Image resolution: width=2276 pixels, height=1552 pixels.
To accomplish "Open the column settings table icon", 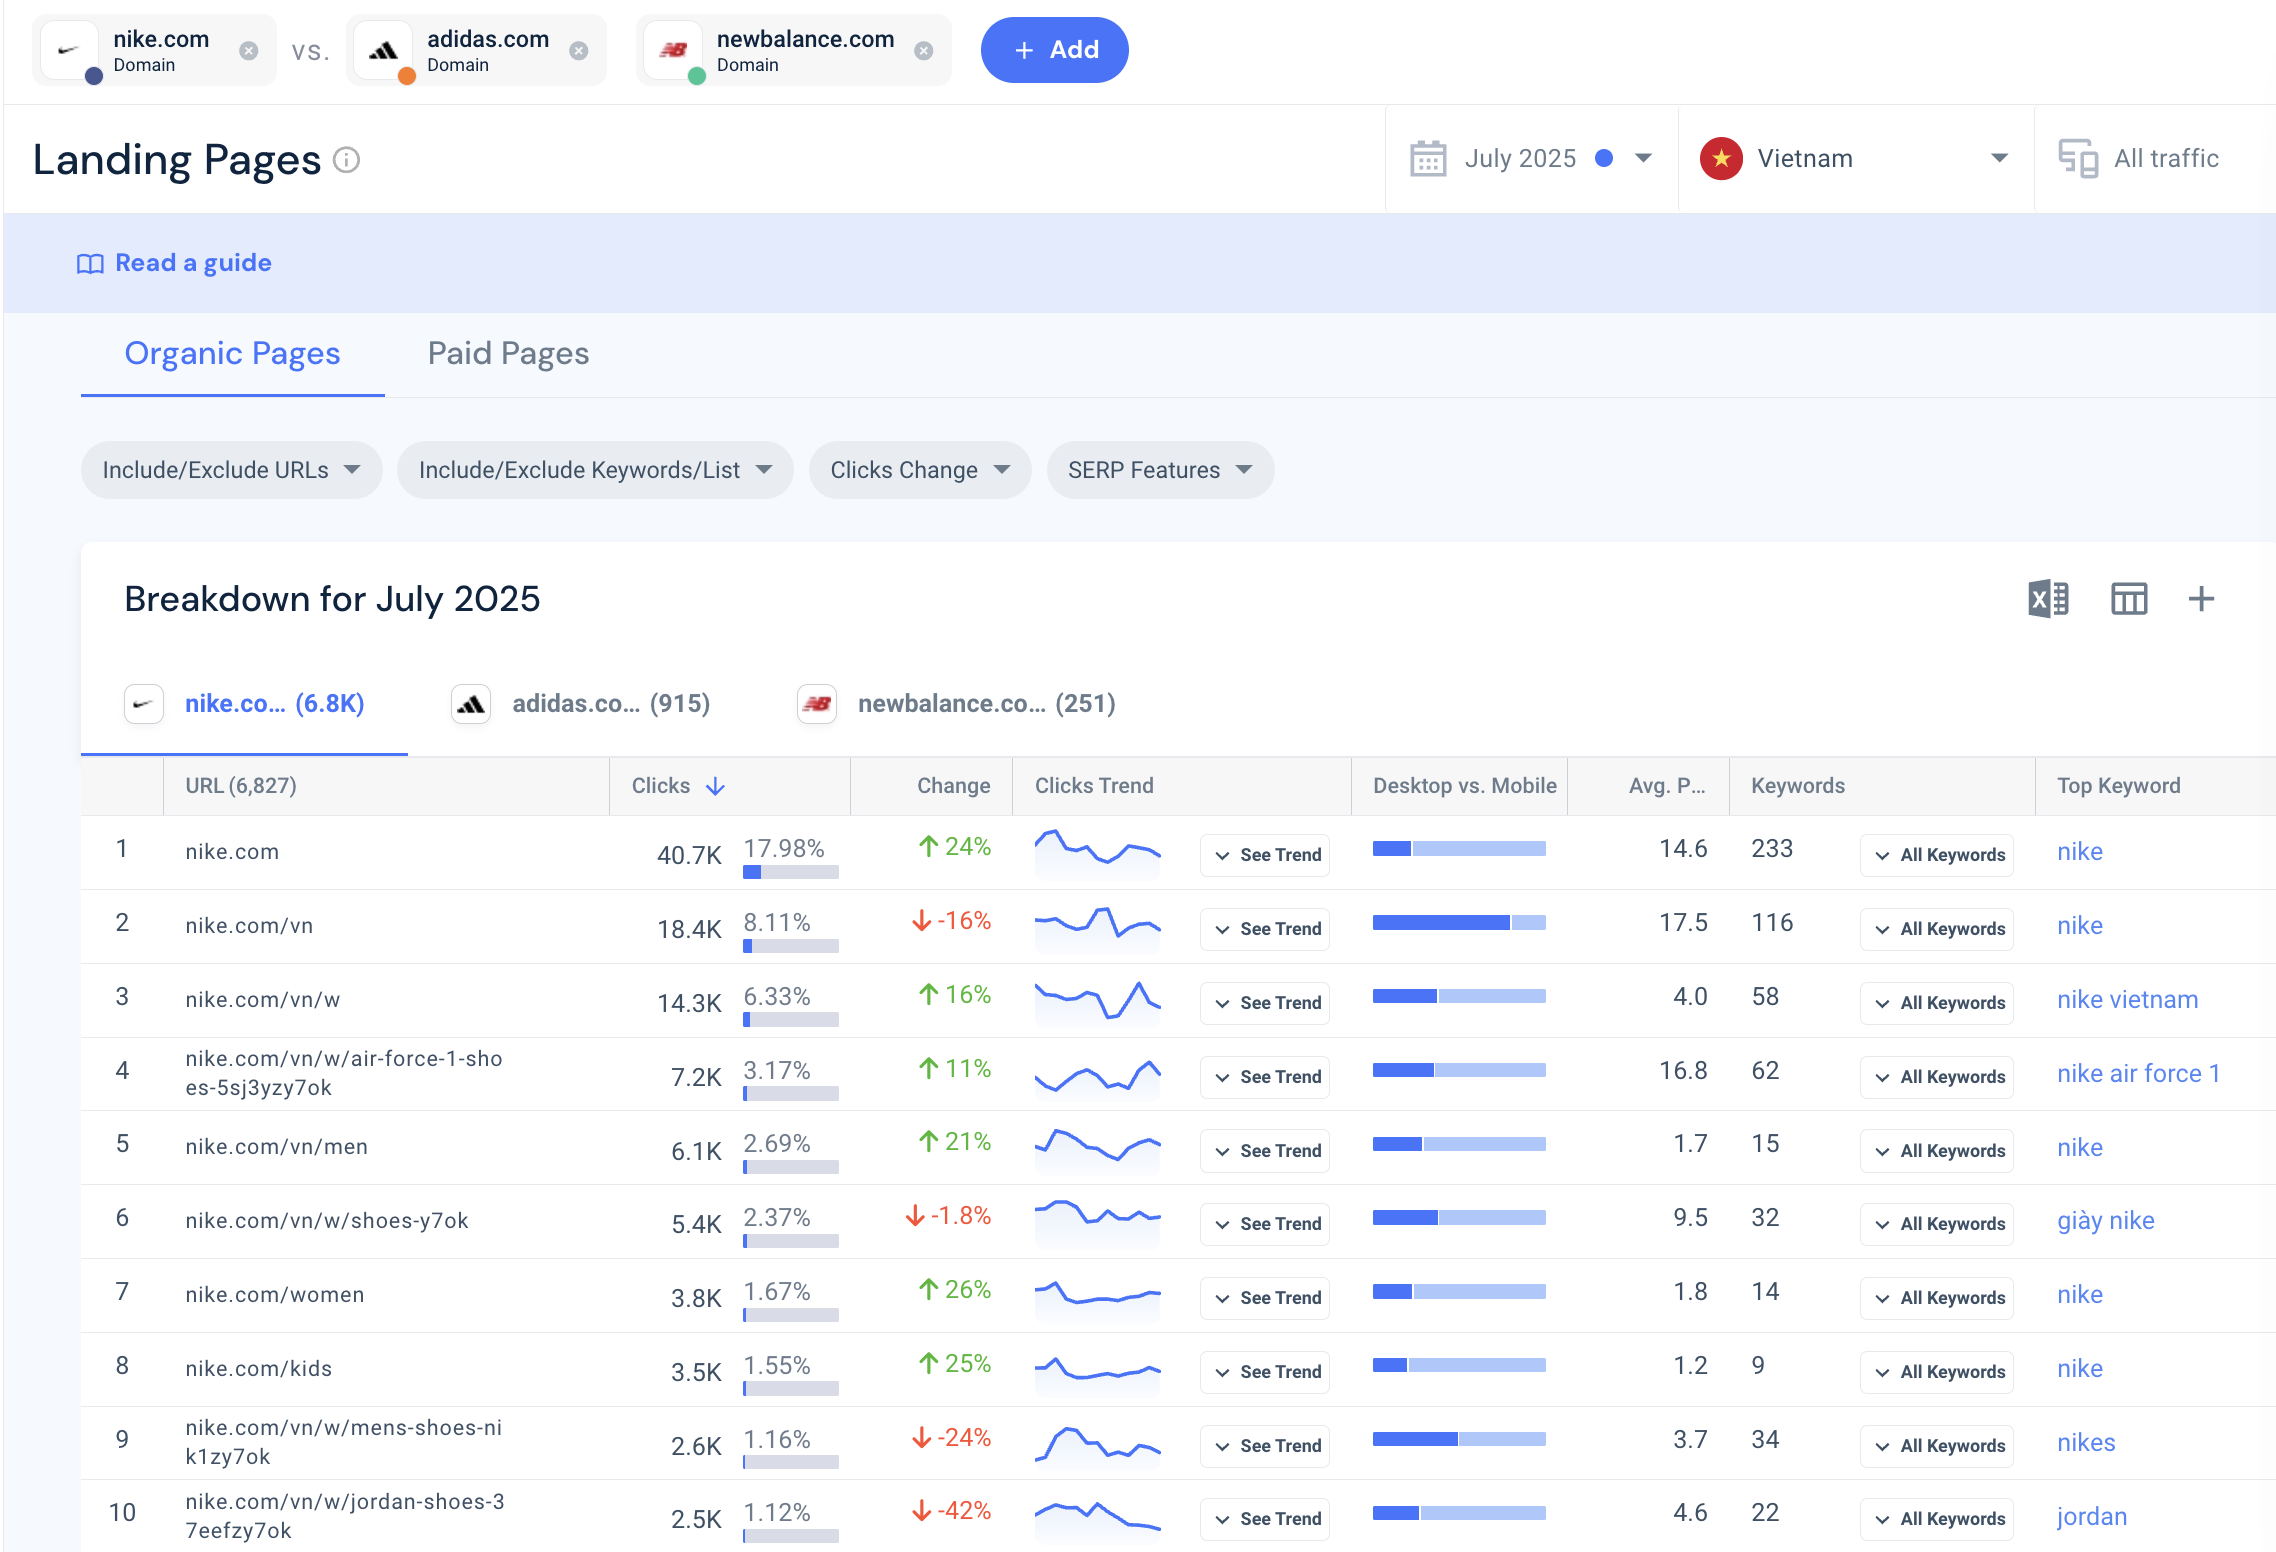I will coord(2129,599).
